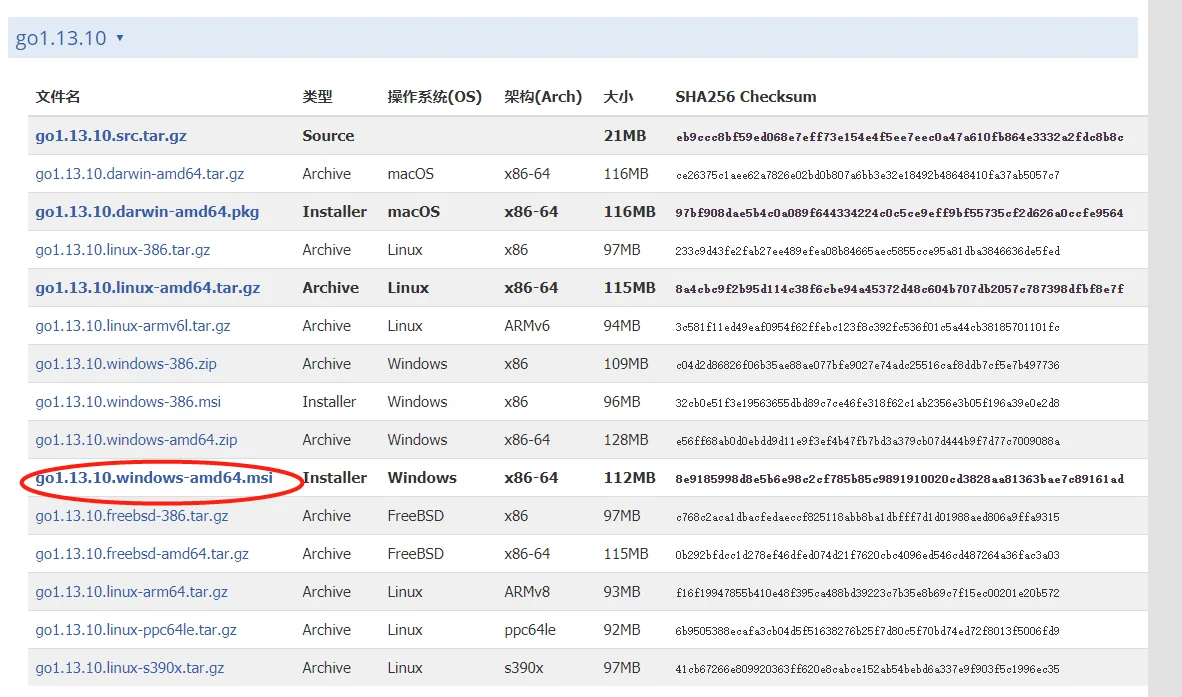1182x697 pixels.
Task: Click the vertical scrollbar on the right
Action: tap(1165, 348)
